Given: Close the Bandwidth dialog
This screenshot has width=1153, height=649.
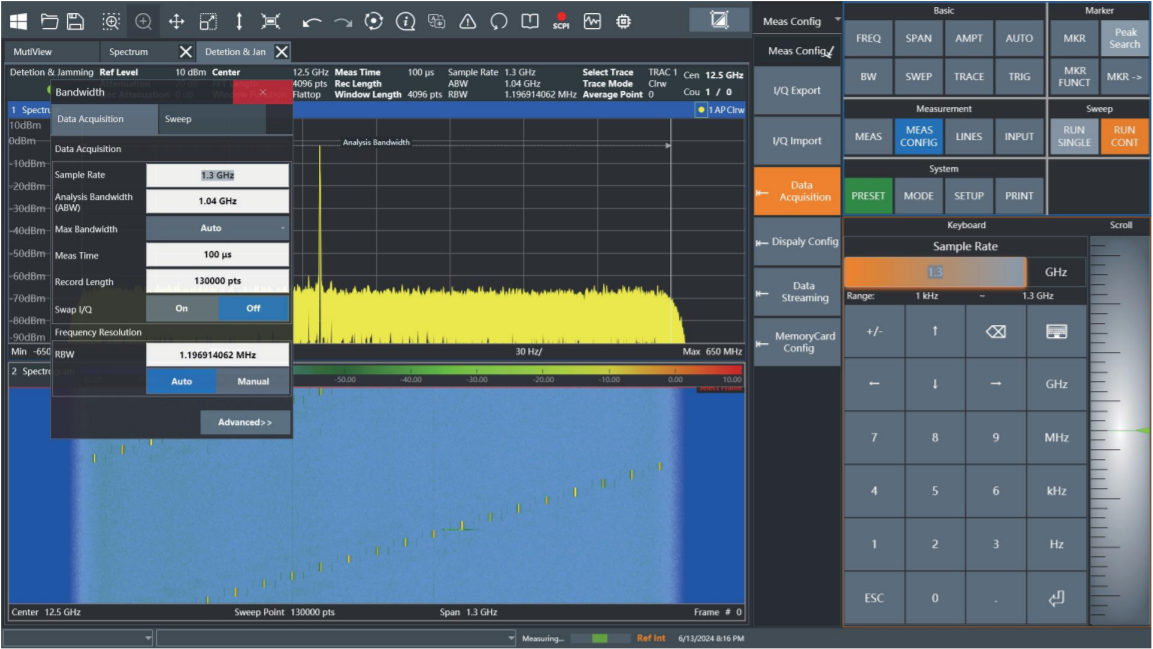Looking at the screenshot, I should [x=263, y=92].
